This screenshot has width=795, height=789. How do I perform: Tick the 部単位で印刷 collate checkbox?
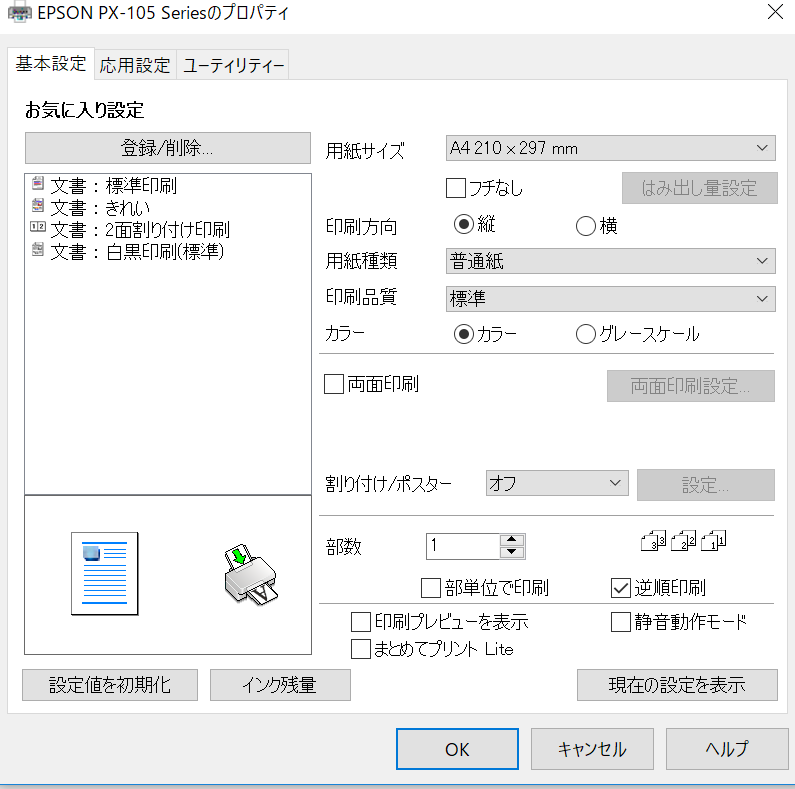tap(431, 588)
